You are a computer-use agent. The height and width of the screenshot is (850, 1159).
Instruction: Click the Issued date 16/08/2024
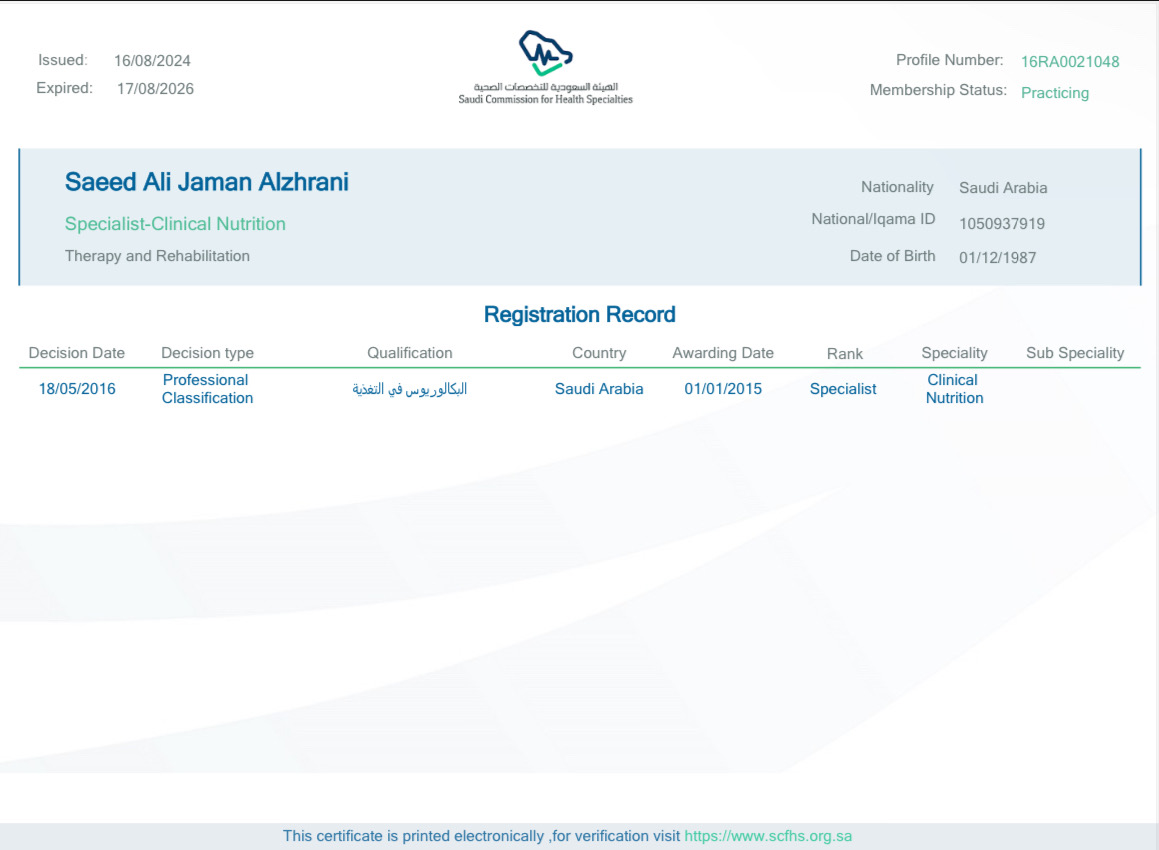[x=152, y=61]
